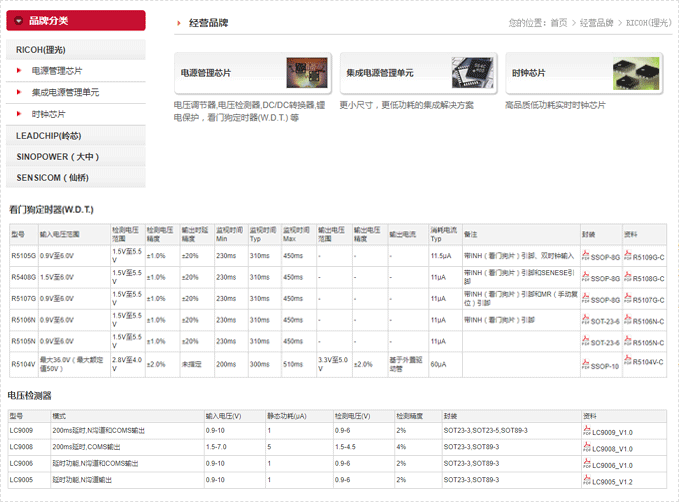Open the 电源管理芯片 card chip thumbnail

(307, 73)
